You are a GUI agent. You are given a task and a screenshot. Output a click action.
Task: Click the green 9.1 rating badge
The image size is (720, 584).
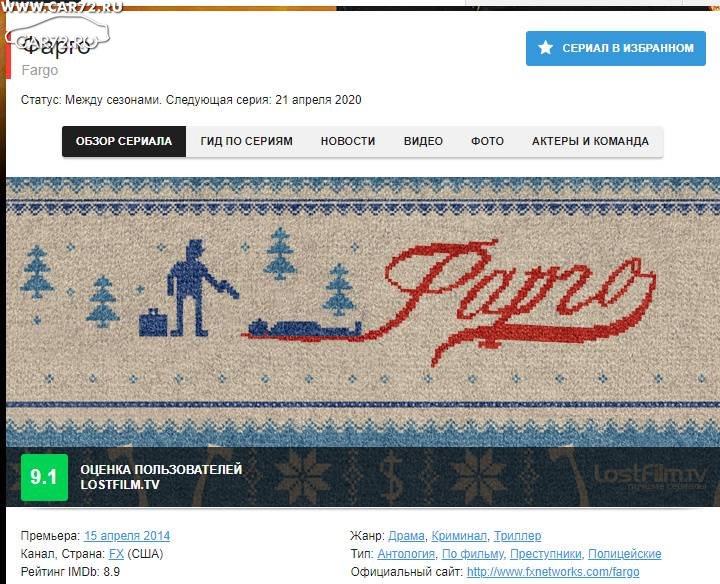pyautogui.click(x=45, y=477)
